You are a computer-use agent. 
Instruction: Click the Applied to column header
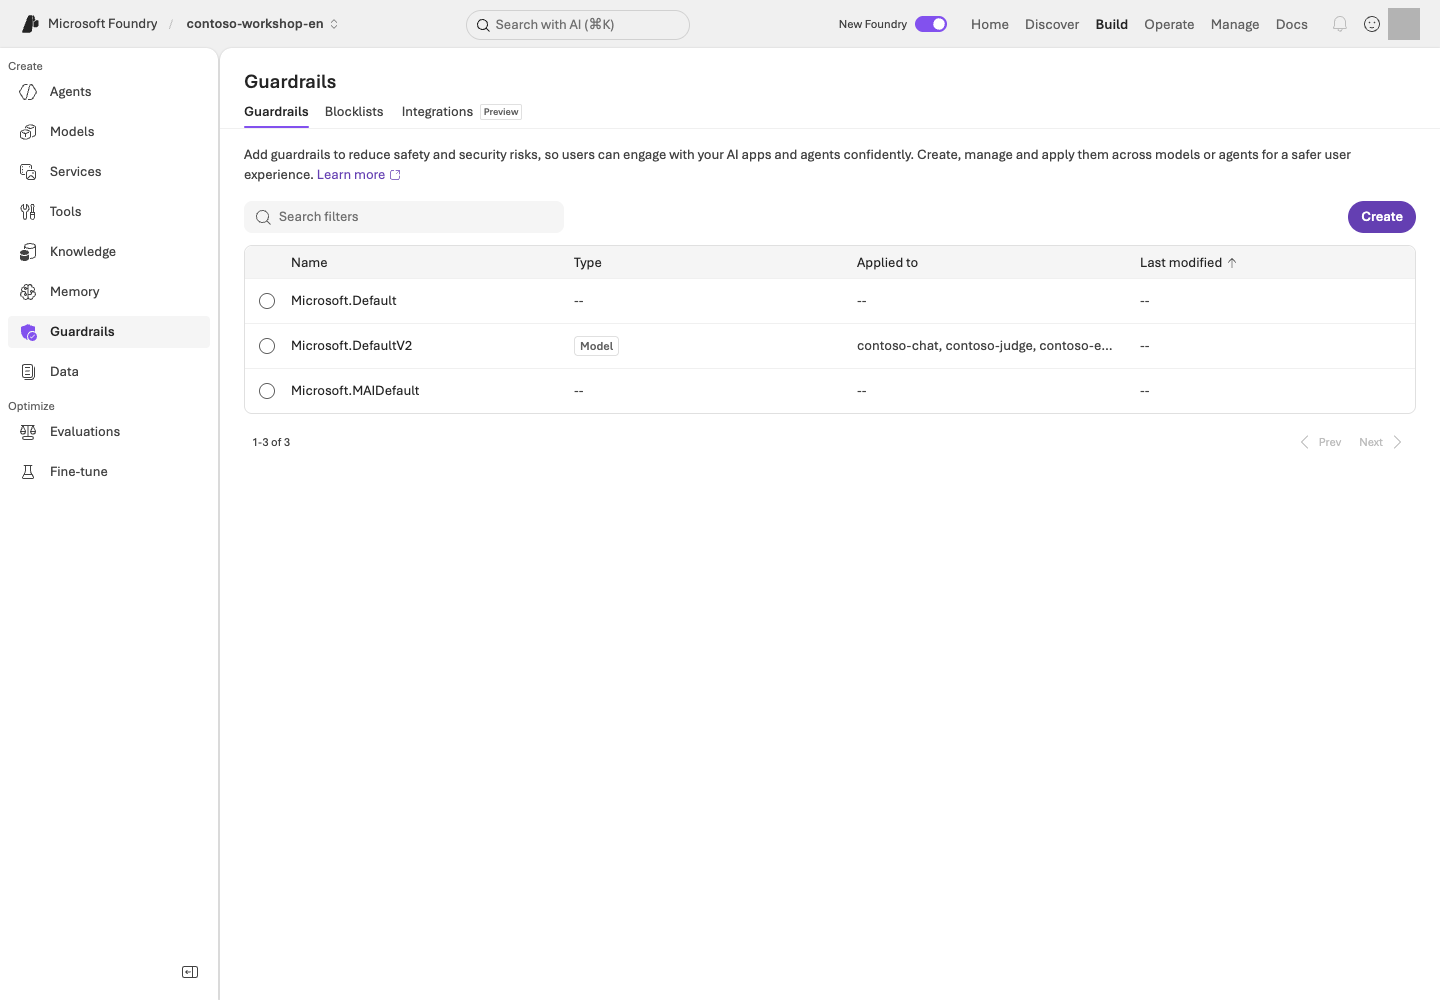tap(887, 263)
